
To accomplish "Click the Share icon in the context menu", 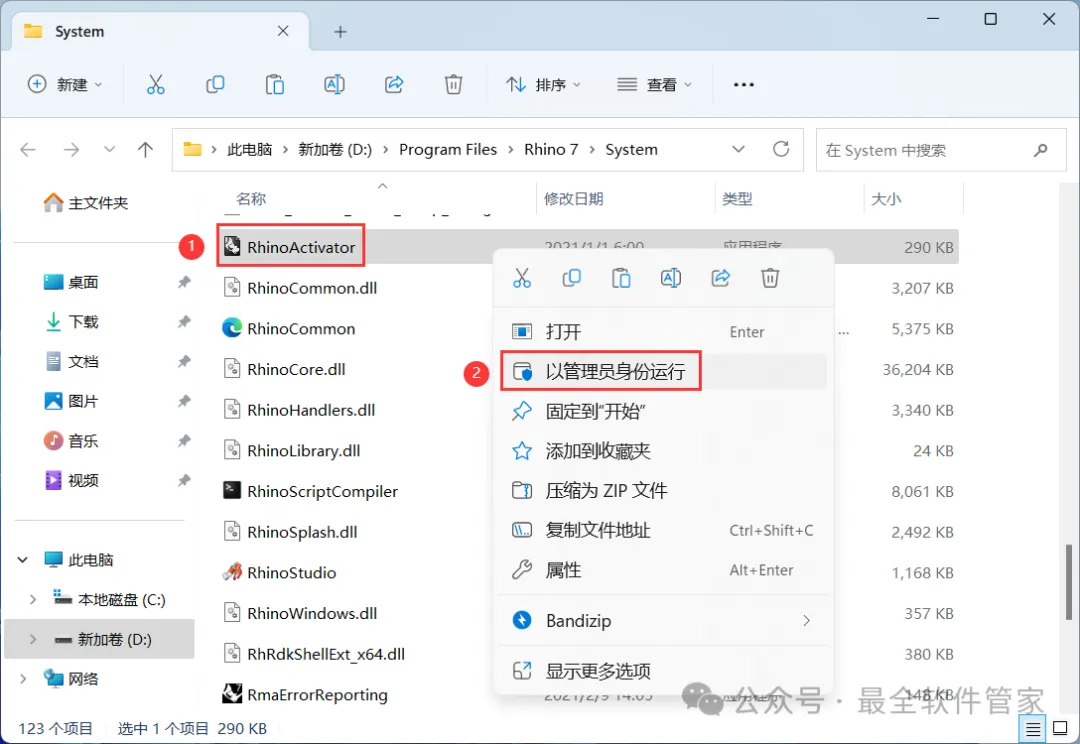I will (x=720, y=278).
